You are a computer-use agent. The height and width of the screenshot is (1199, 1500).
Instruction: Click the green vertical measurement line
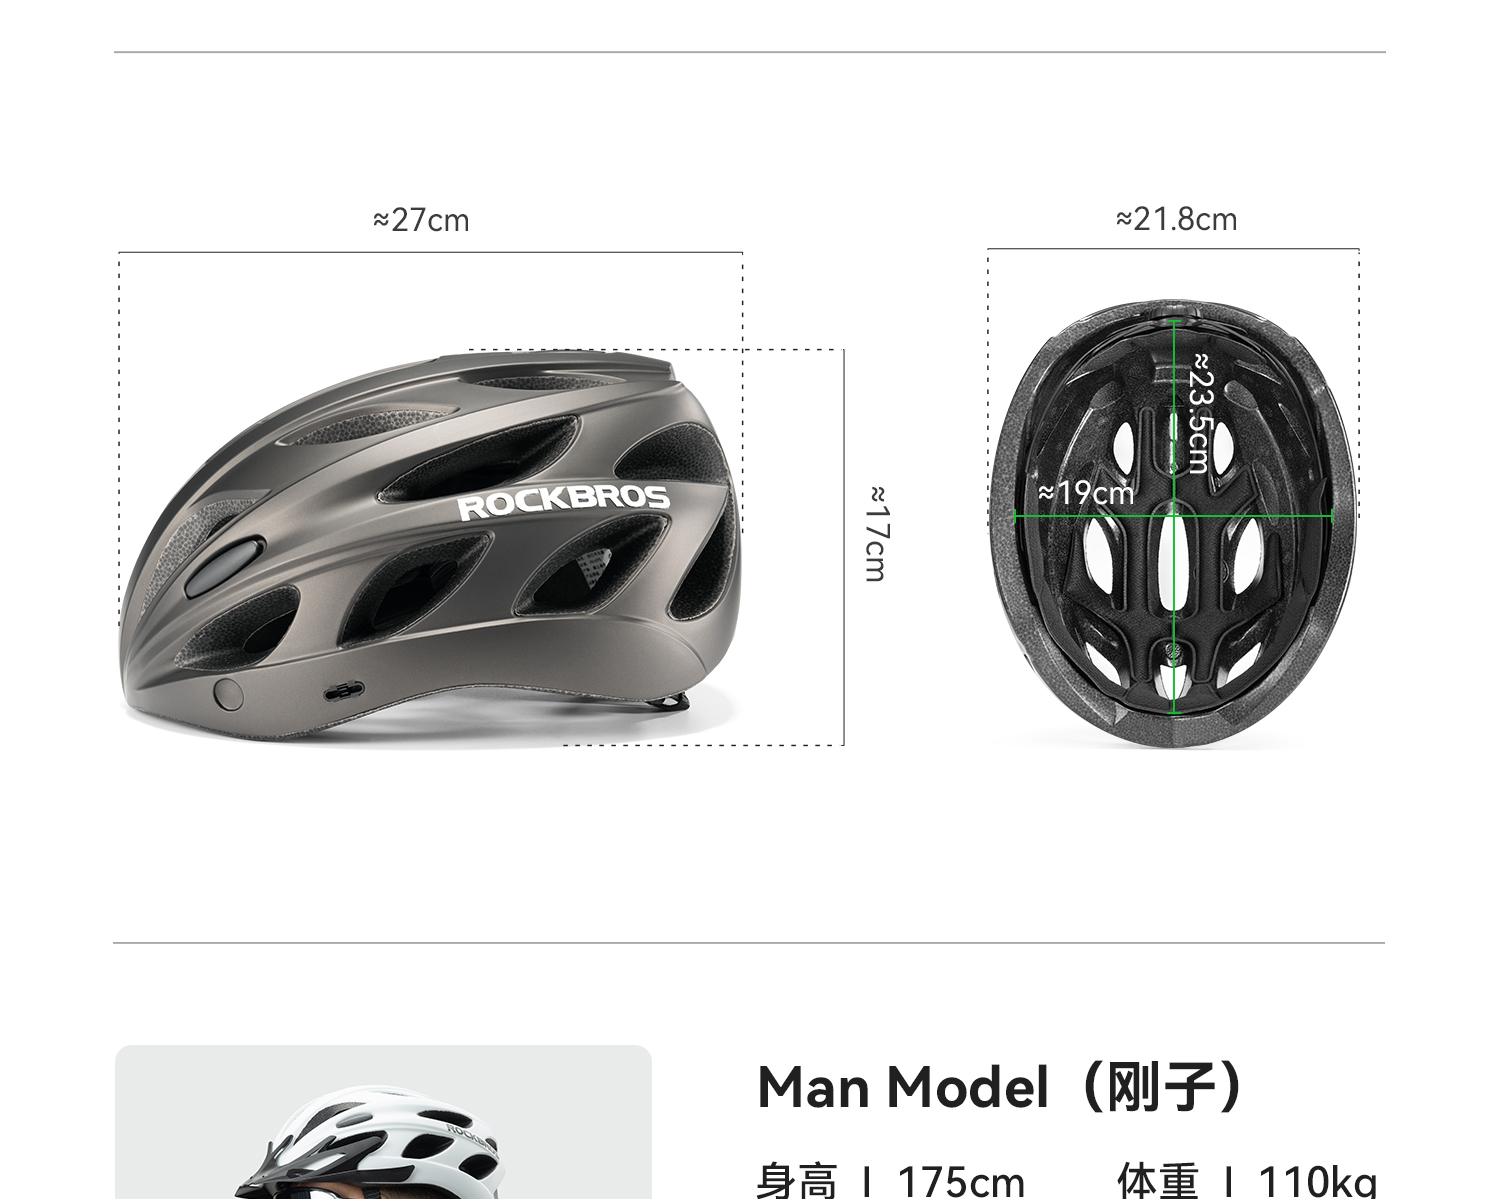(1174, 516)
